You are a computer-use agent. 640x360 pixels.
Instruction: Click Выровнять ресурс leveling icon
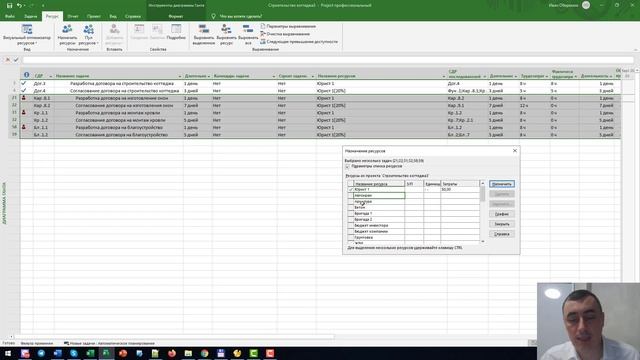(226, 34)
